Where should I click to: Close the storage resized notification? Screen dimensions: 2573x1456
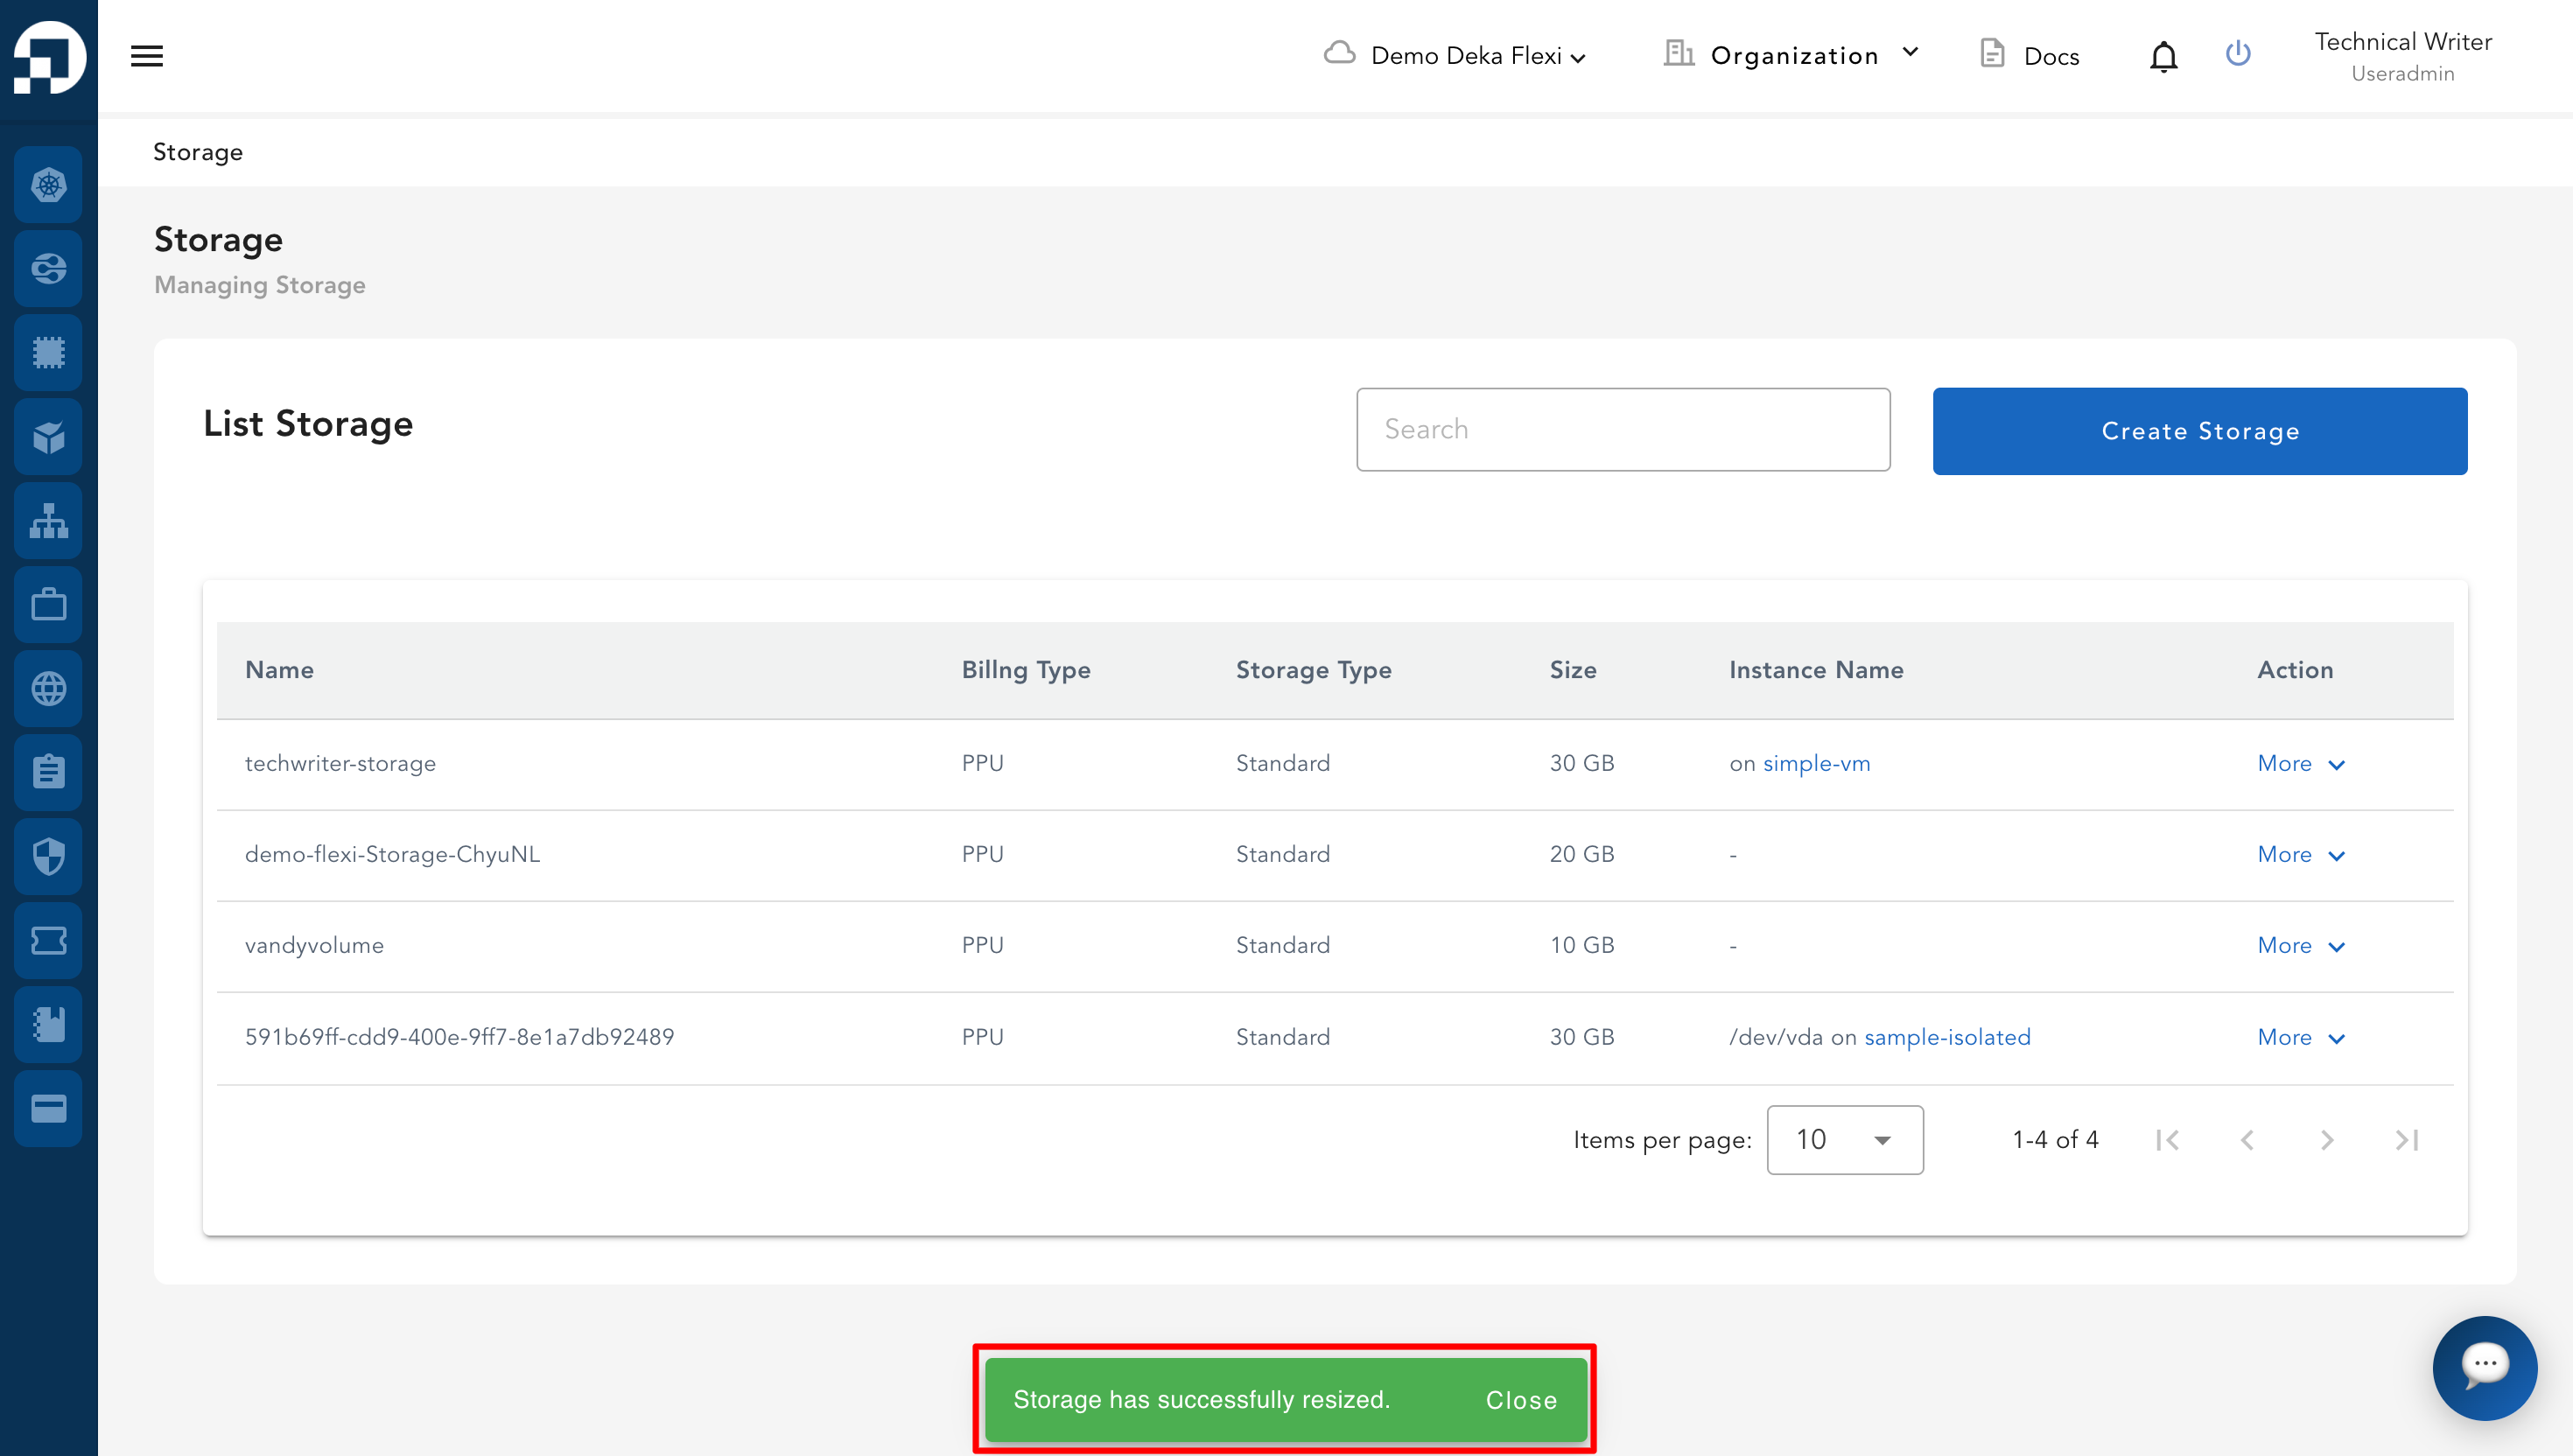1520,1399
